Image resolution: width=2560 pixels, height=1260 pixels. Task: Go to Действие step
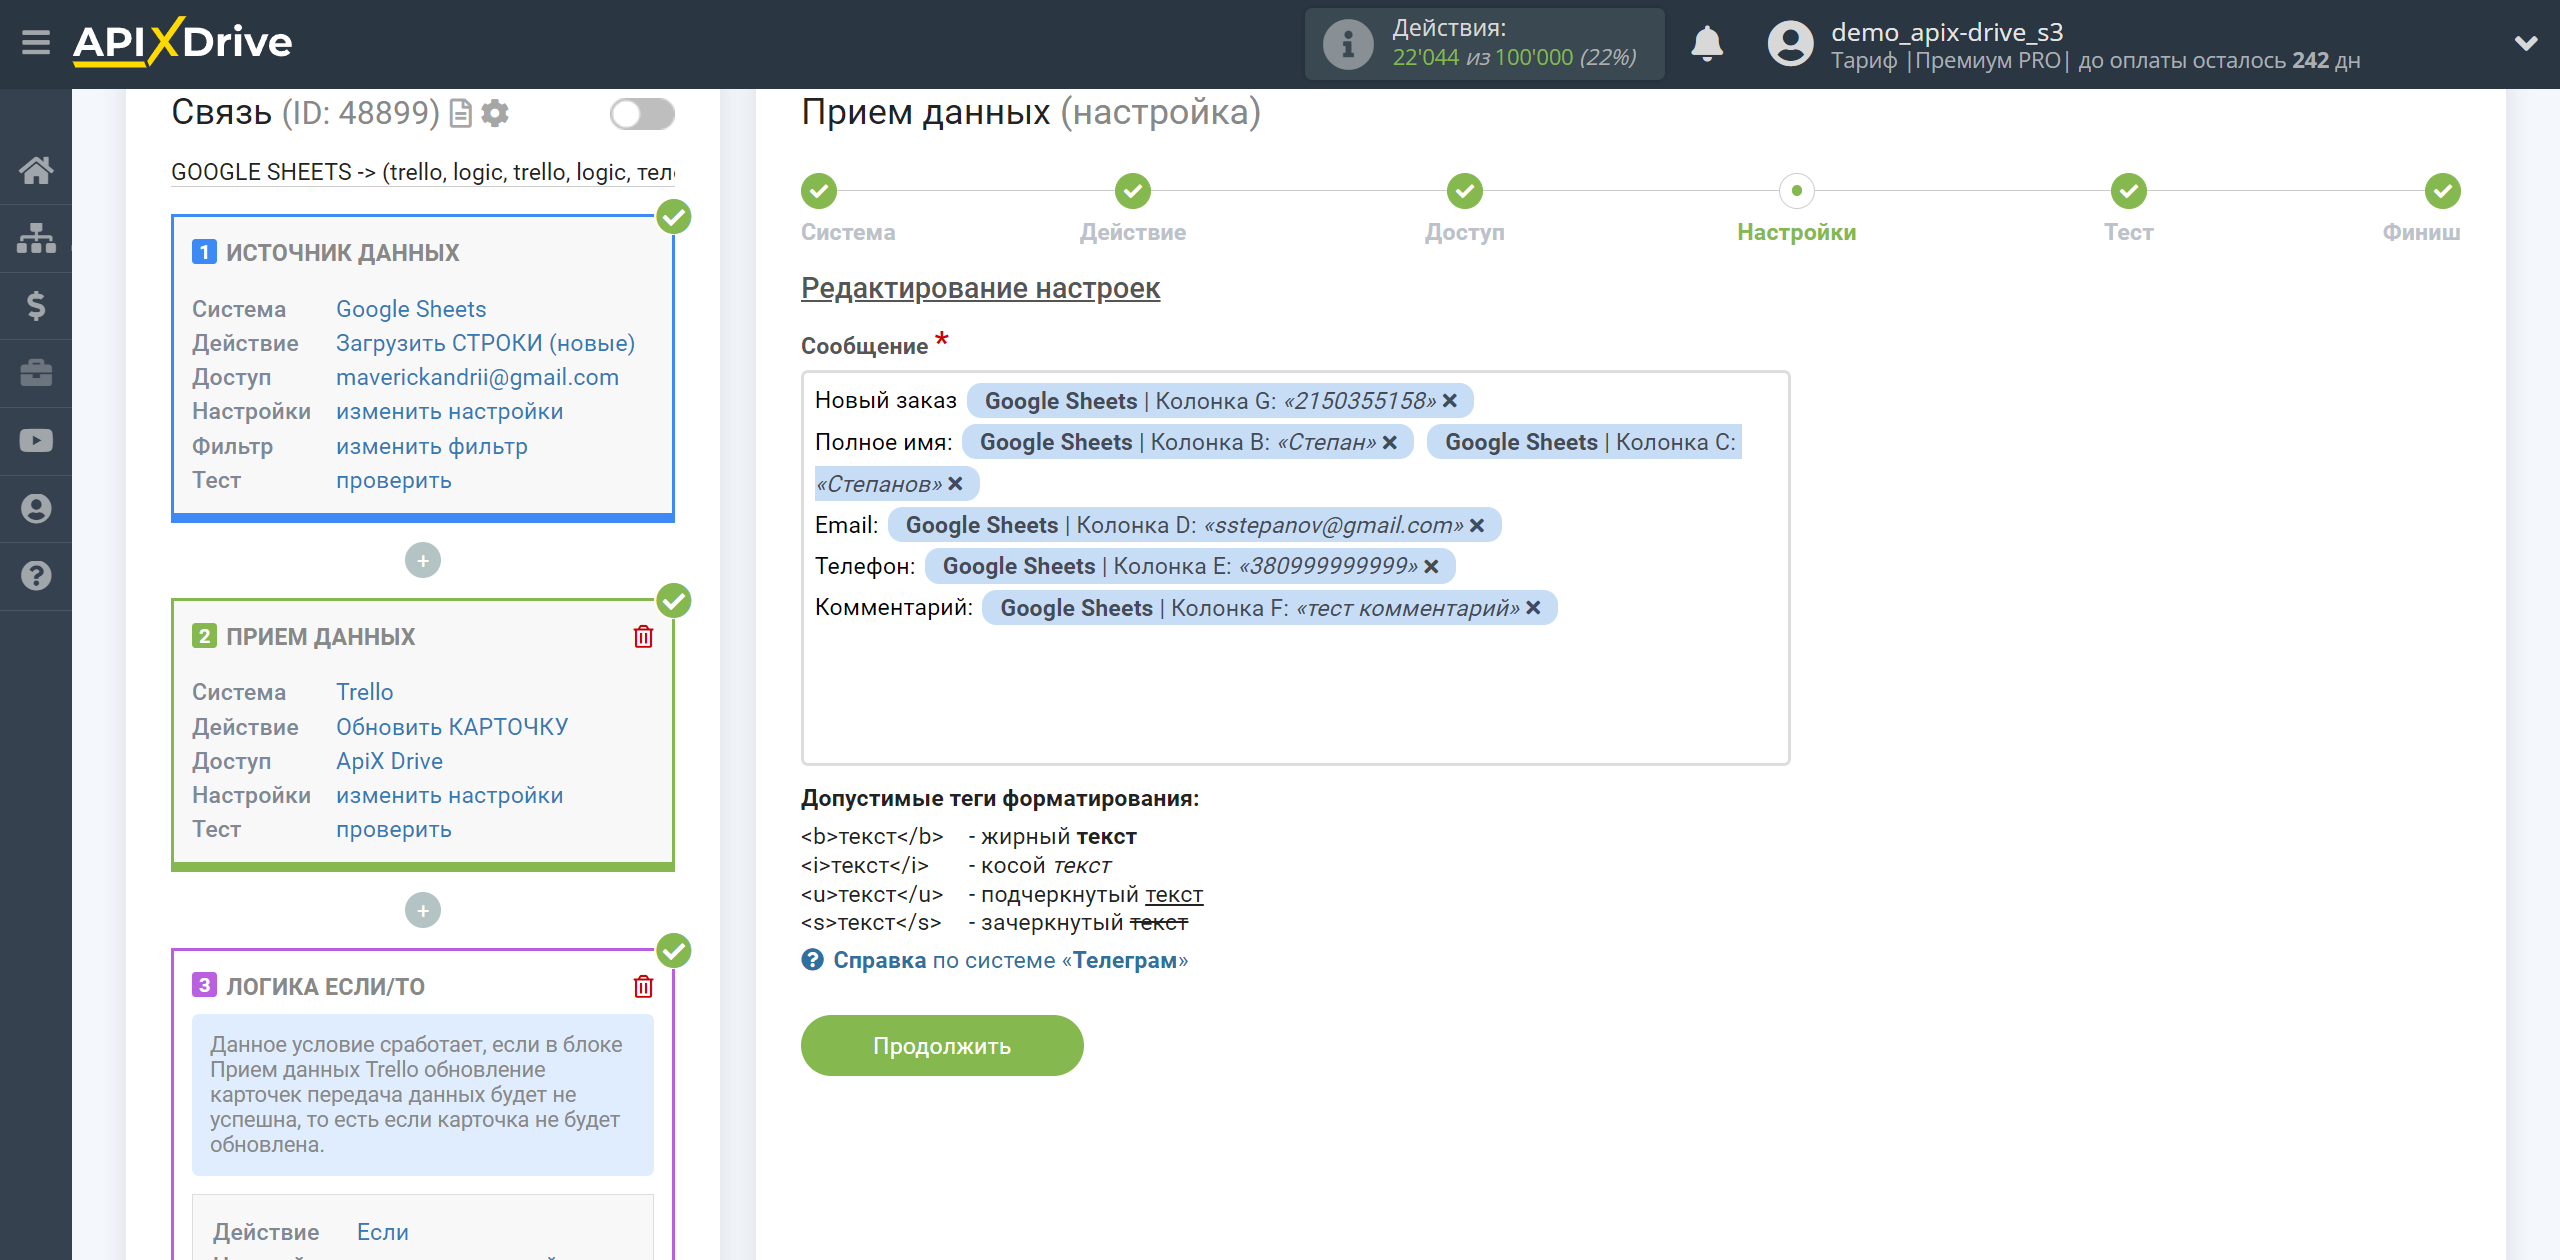1133,191
